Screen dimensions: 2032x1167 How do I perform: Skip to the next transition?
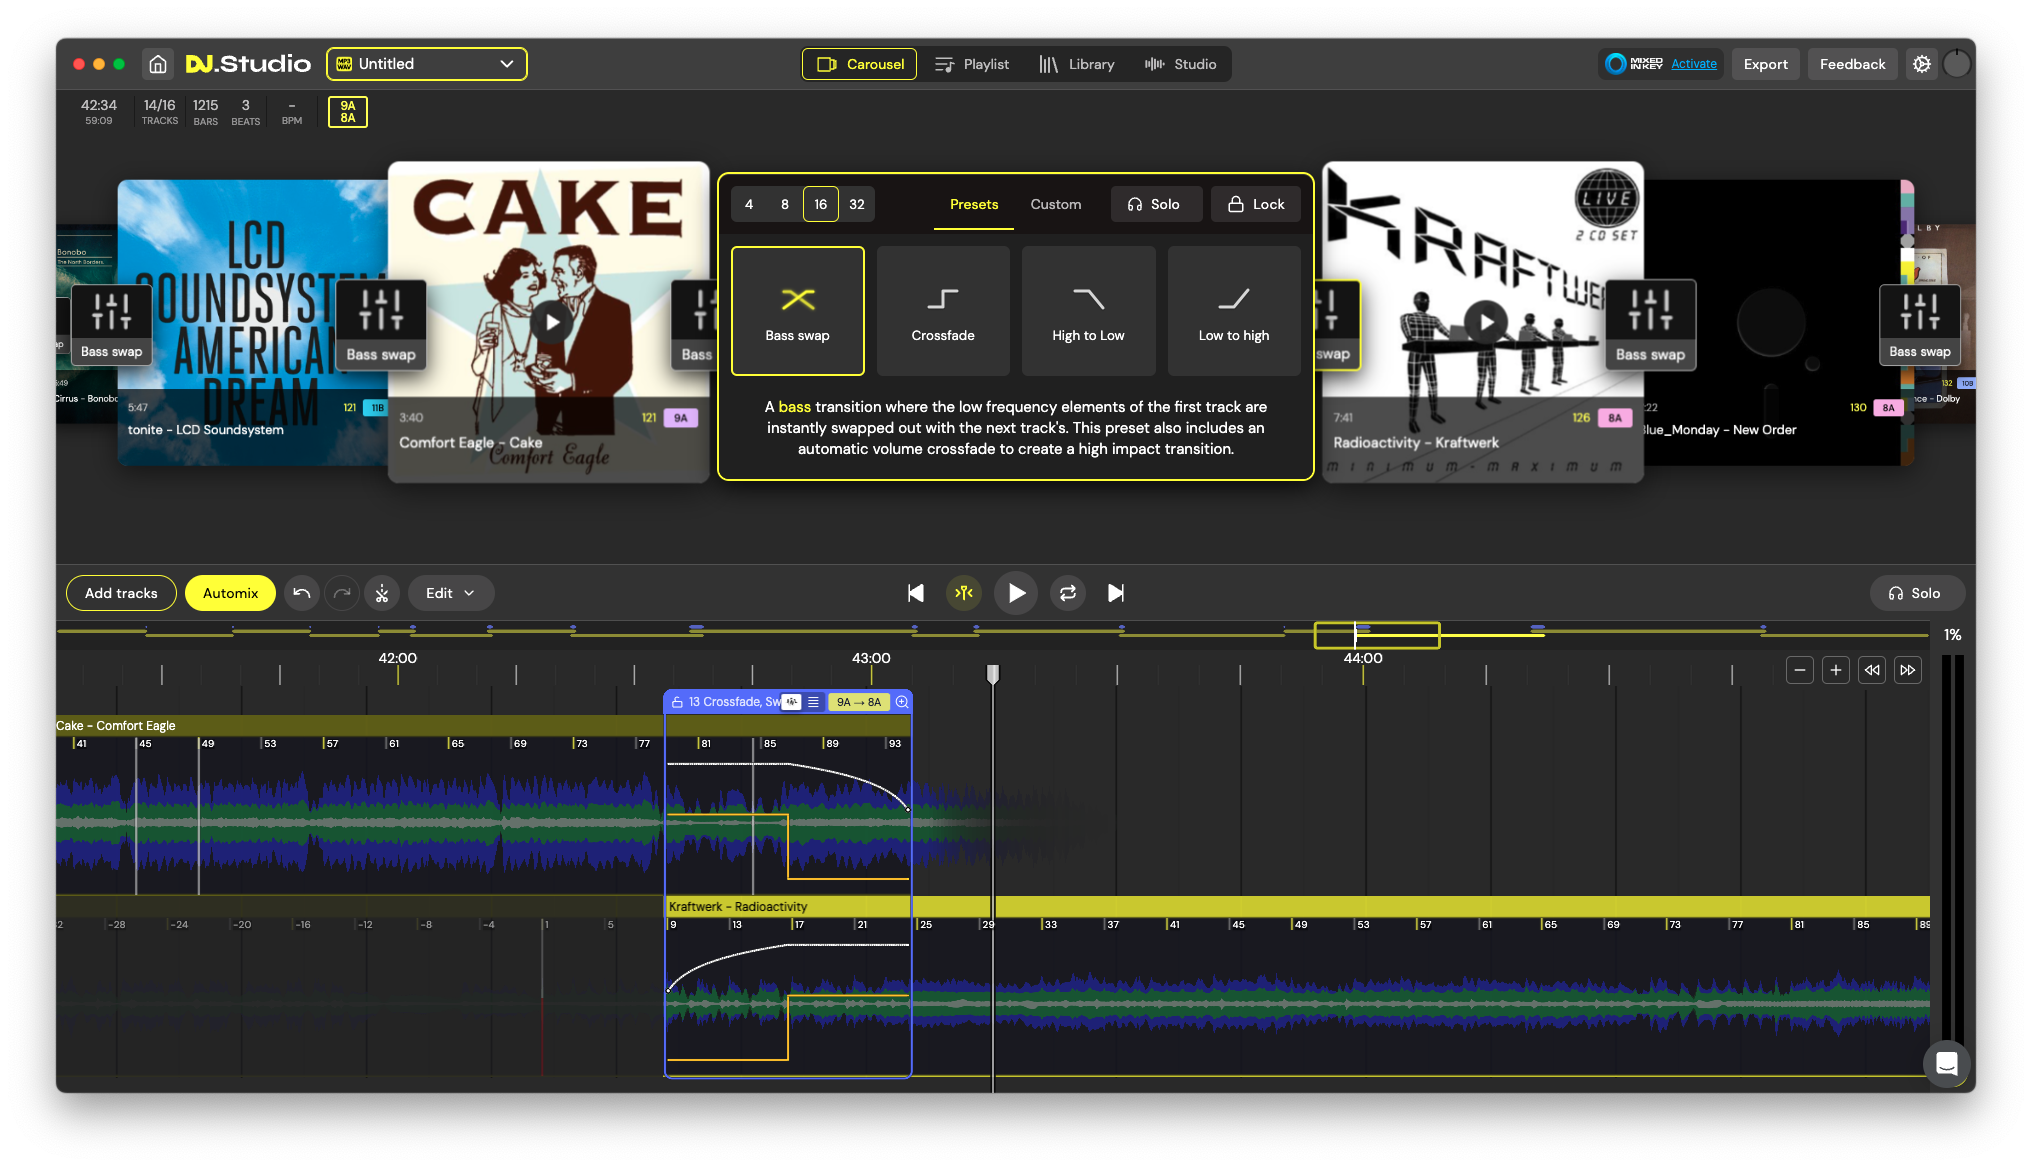(1116, 593)
